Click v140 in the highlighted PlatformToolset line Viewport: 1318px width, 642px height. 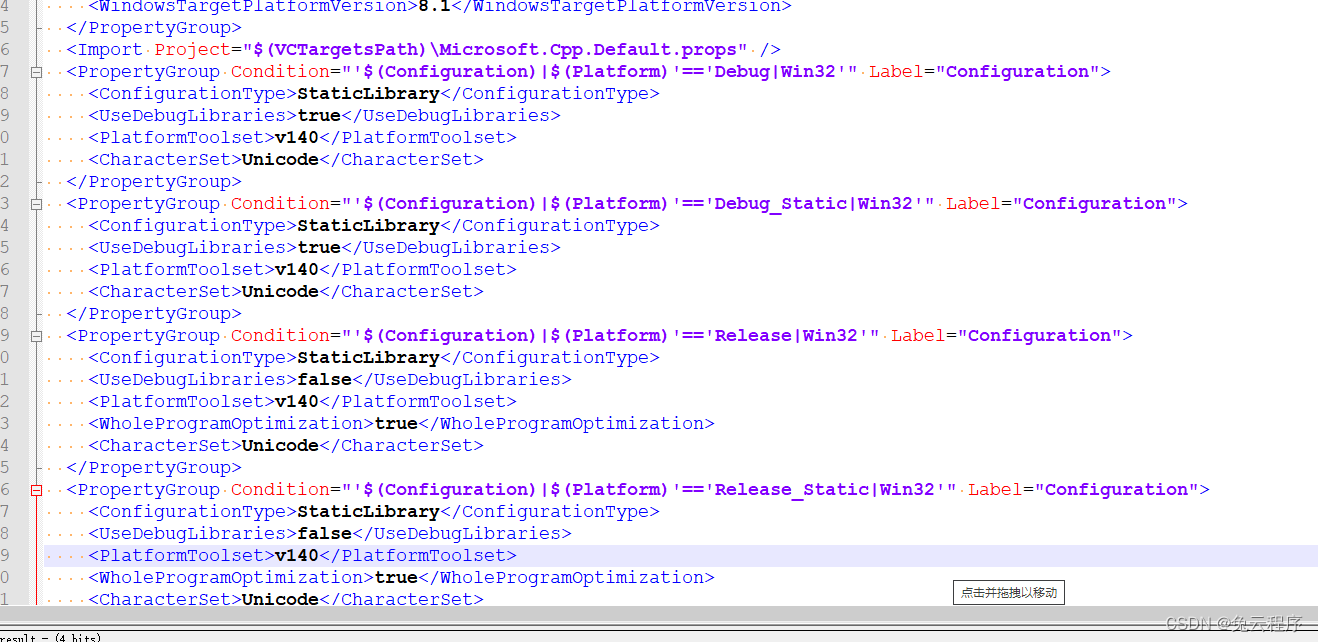(x=297, y=556)
